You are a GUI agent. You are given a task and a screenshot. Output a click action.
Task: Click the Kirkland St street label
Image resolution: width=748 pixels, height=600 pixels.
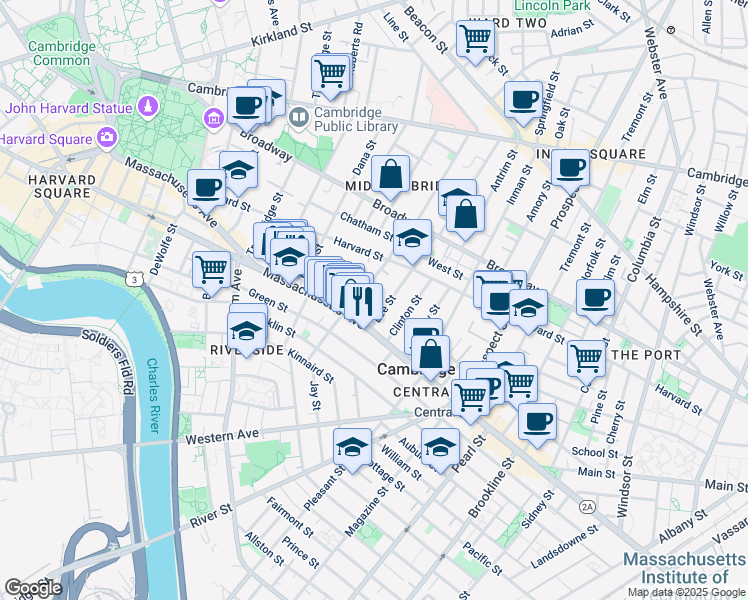point(281,34)
